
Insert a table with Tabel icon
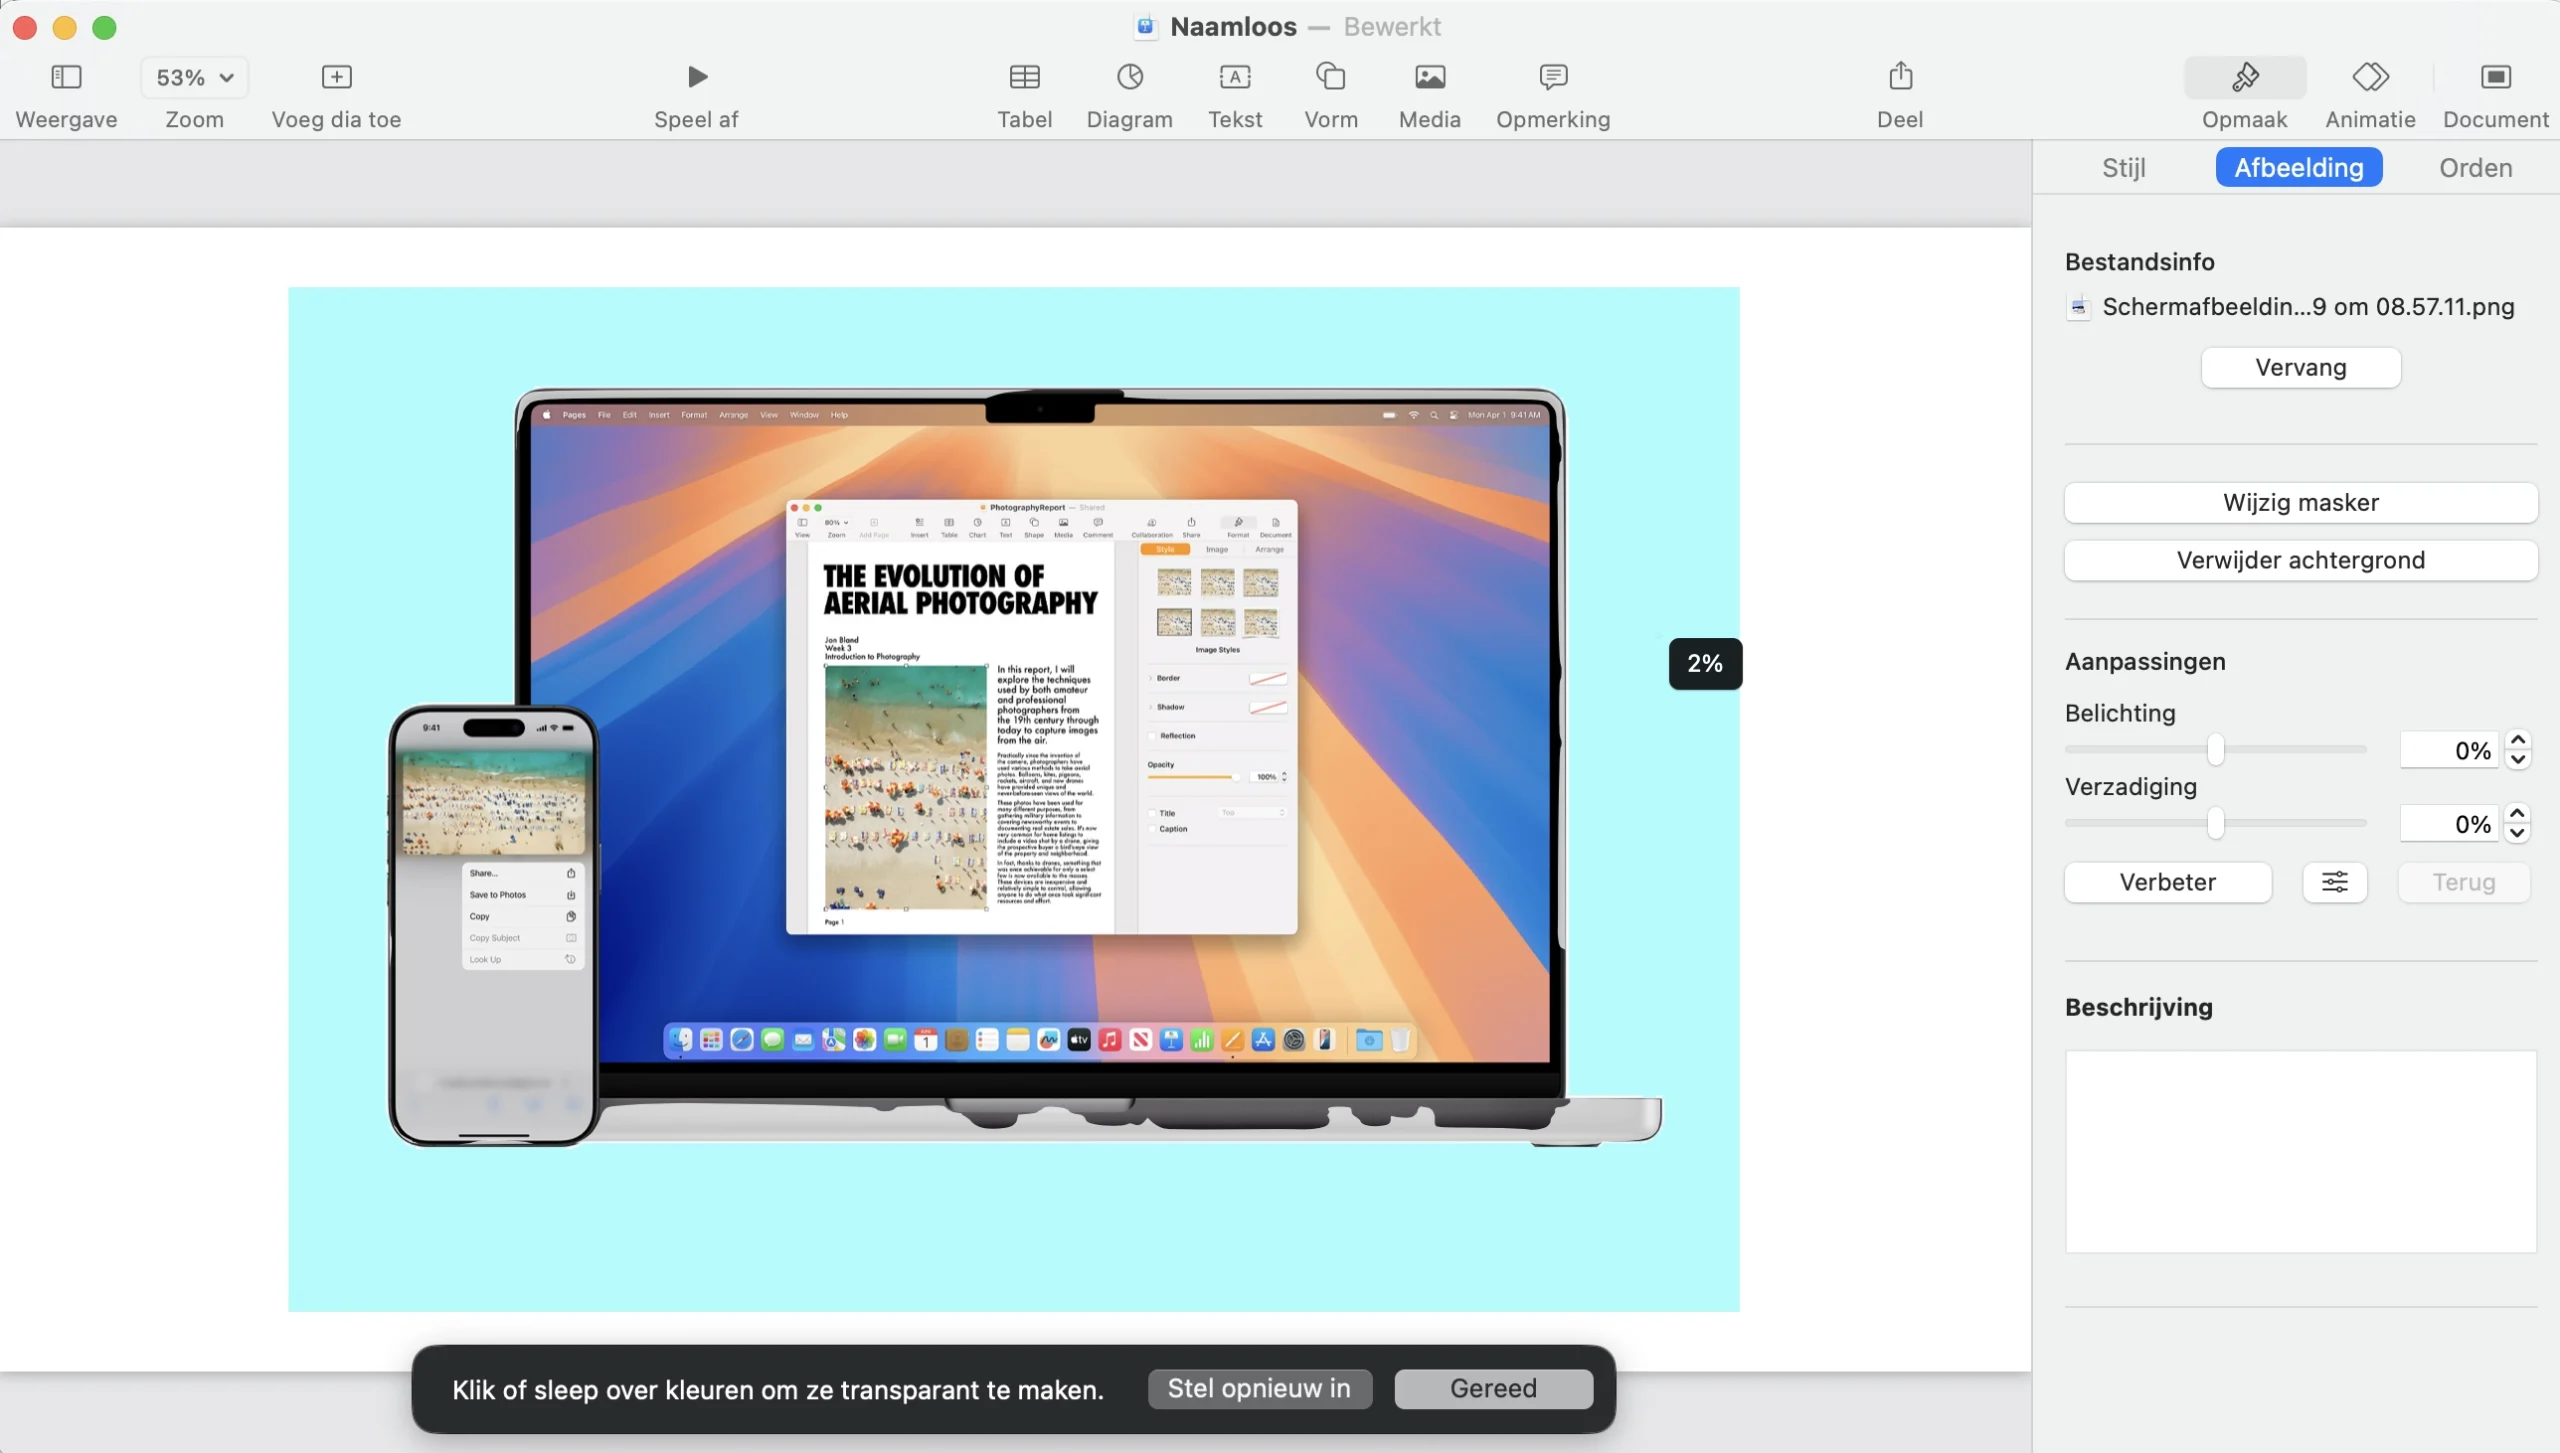[1024, 77]
